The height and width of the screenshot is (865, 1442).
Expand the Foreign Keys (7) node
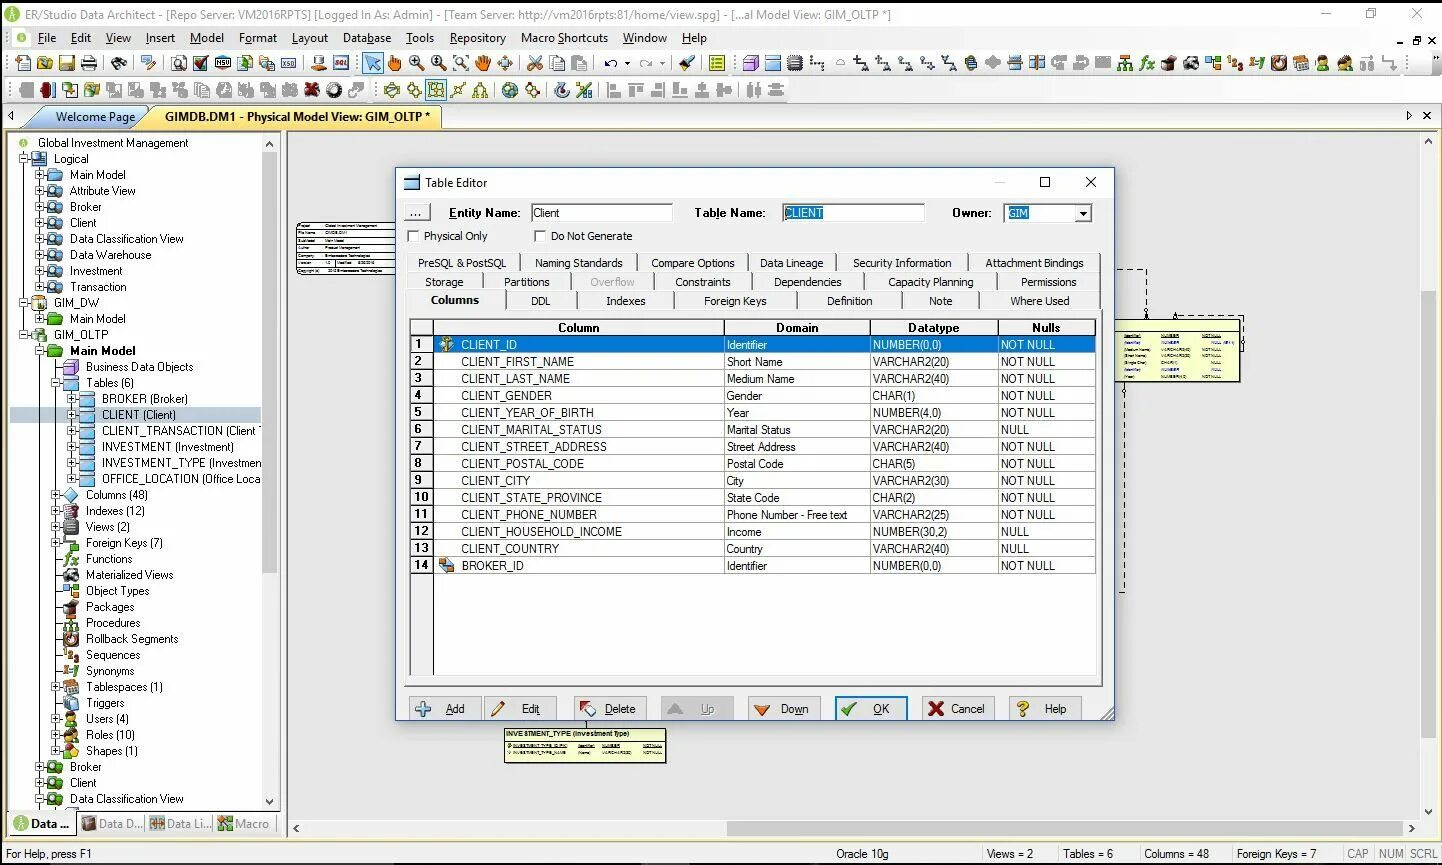point(56,543)
